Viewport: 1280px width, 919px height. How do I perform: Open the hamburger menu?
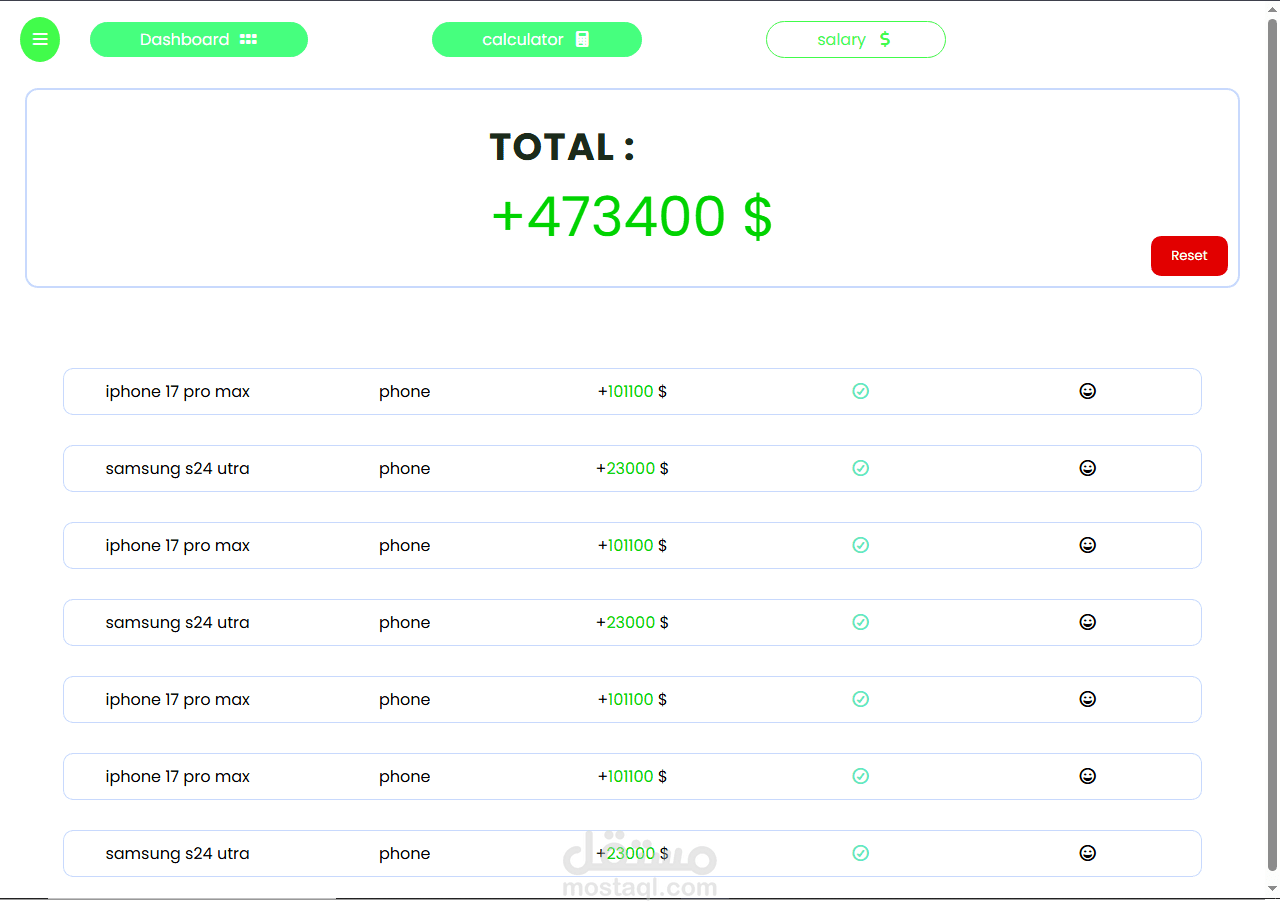[40, 40]
